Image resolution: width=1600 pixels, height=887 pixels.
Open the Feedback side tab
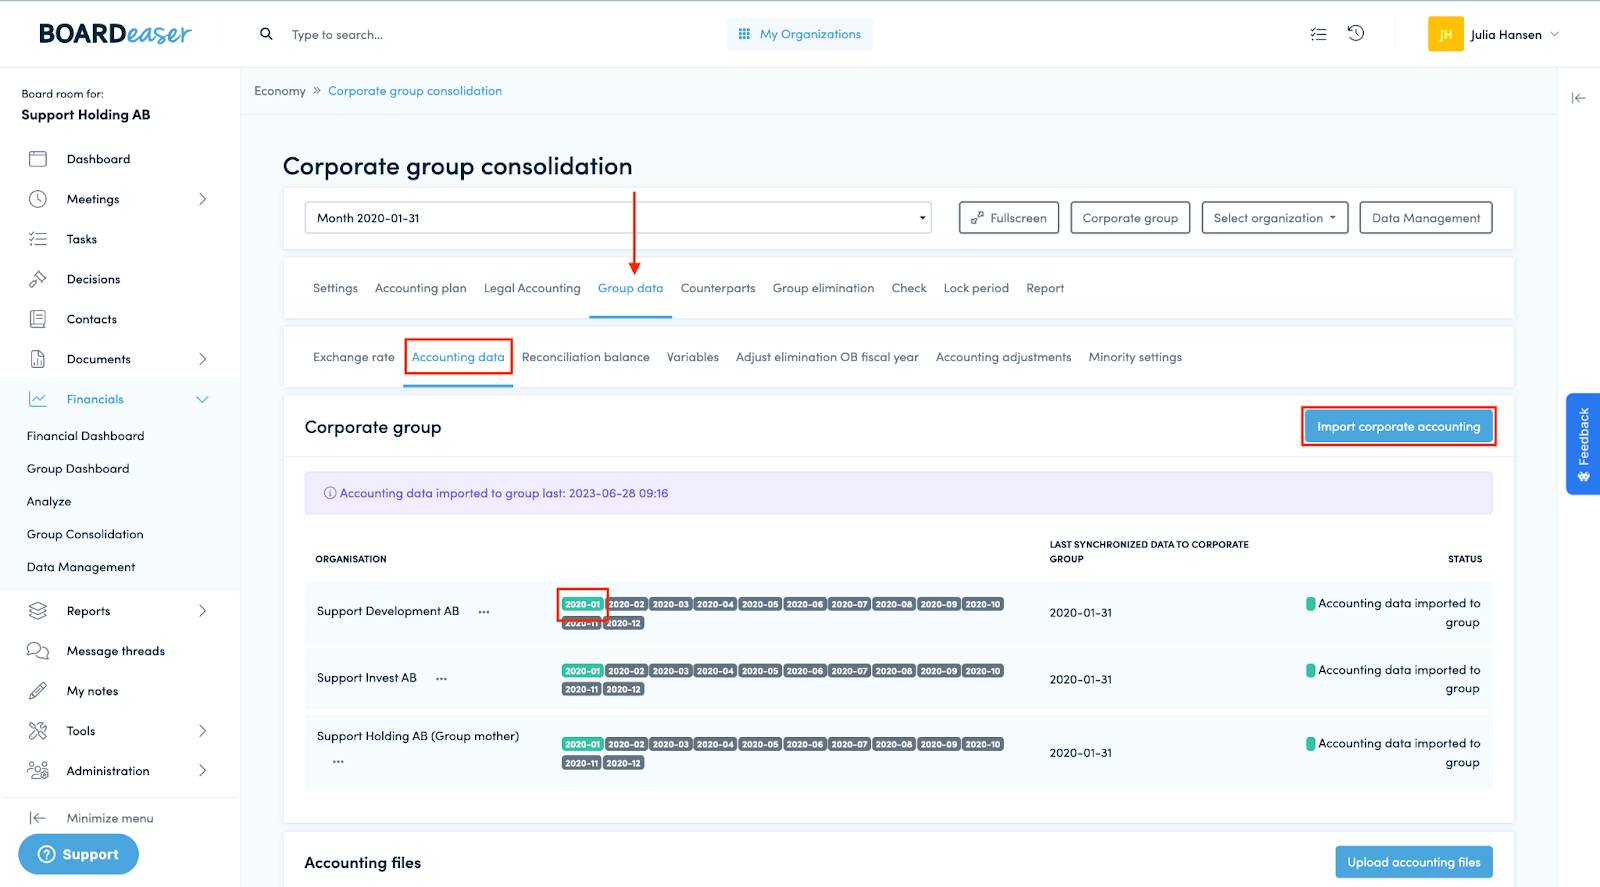[1583, 444]
